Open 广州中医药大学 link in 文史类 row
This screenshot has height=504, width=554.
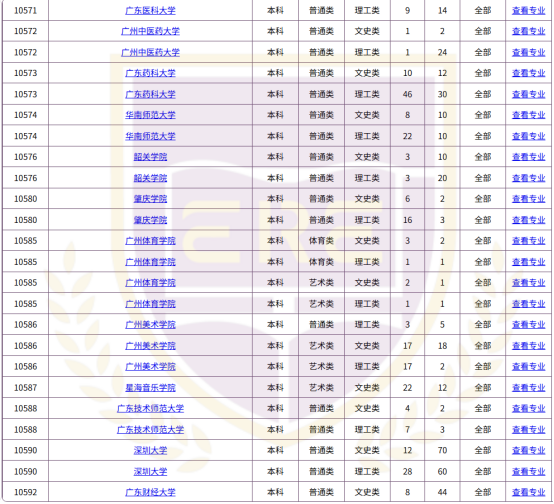pyautogui.click(x=150, y=31)
